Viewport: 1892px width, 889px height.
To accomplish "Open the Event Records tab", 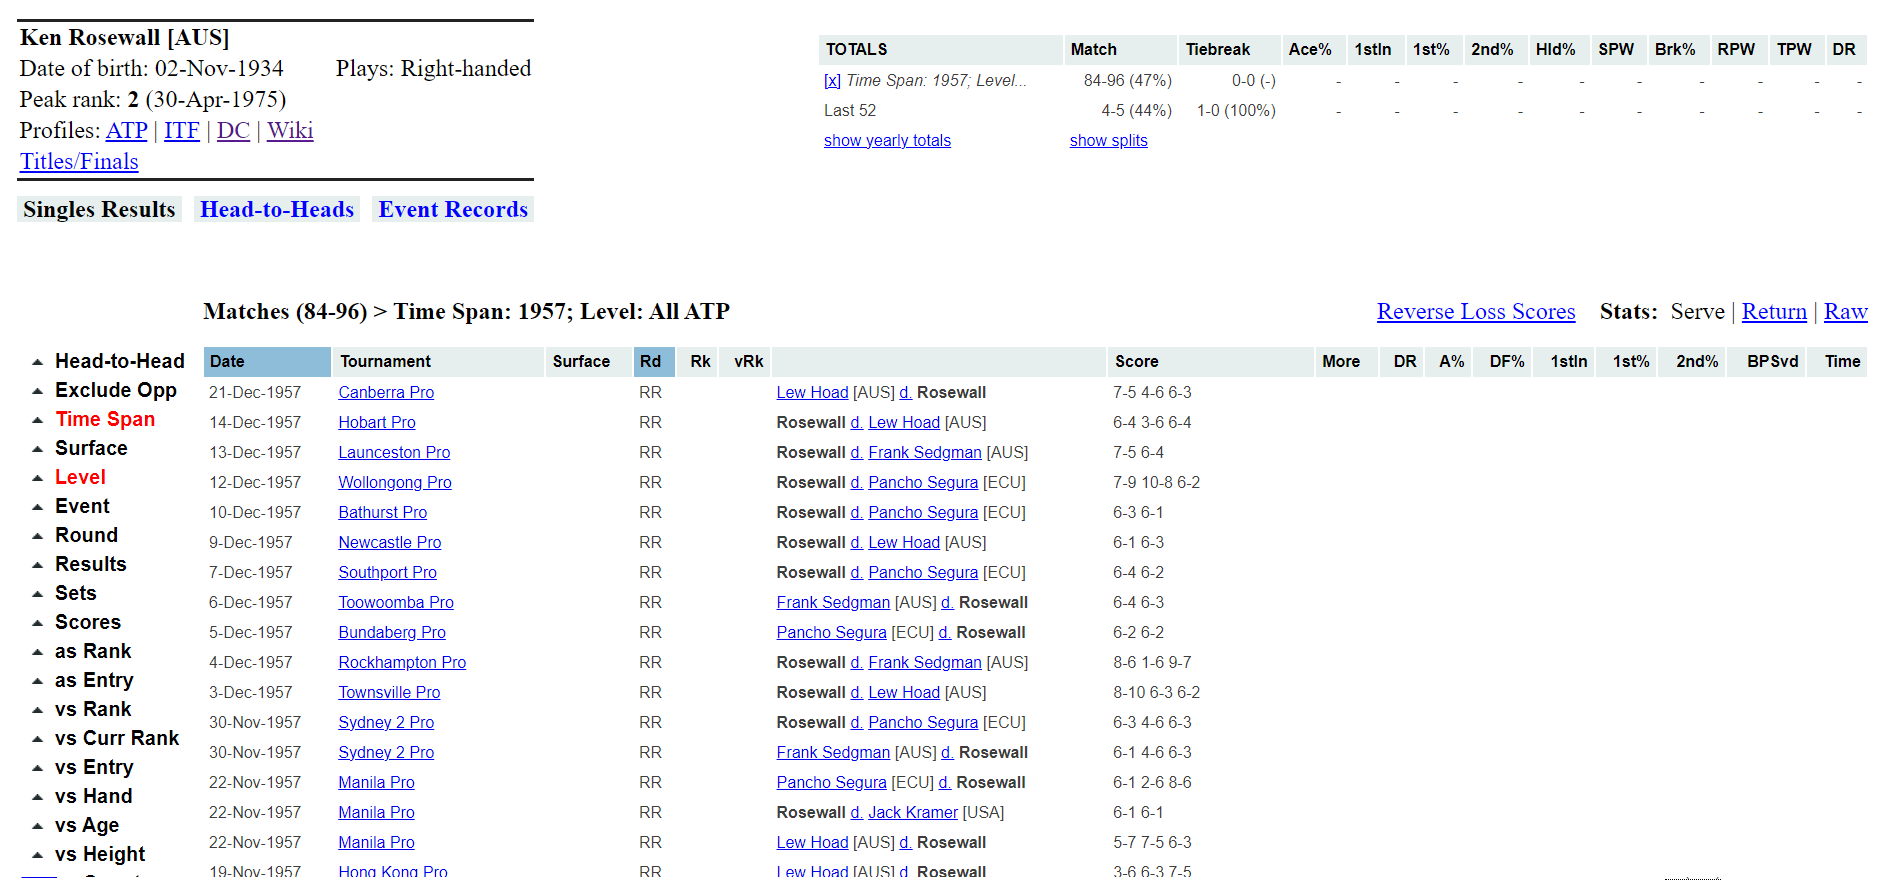I will point(452,209).
